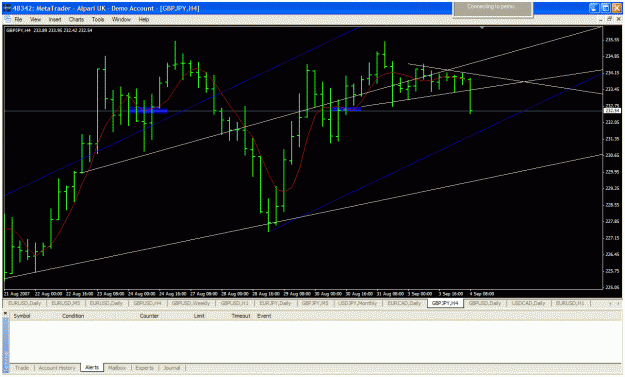Open the Charts menu
The height and width of the screenshot is (377, 625).
point(77,19)
